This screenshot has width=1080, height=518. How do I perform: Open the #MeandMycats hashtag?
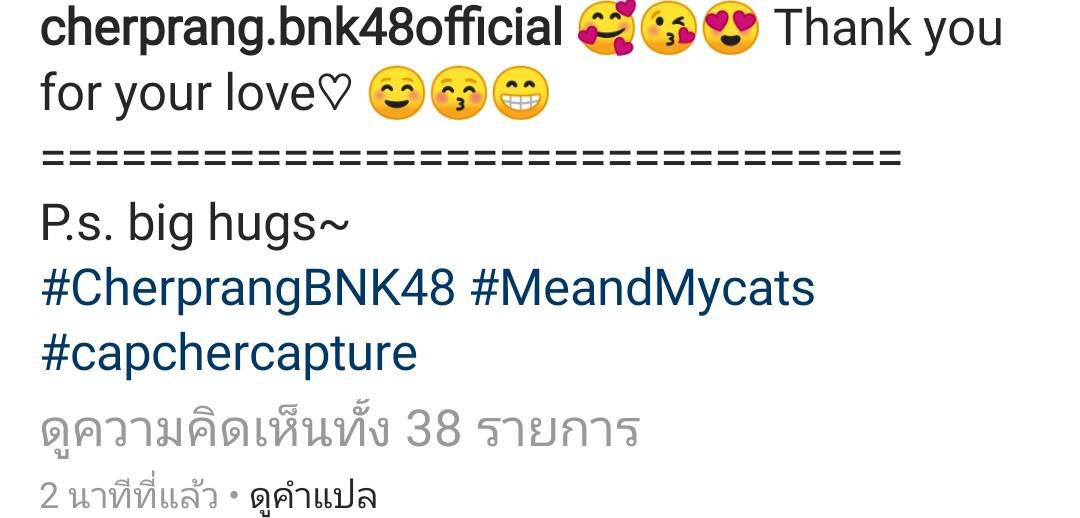click(x=643, y=289)
